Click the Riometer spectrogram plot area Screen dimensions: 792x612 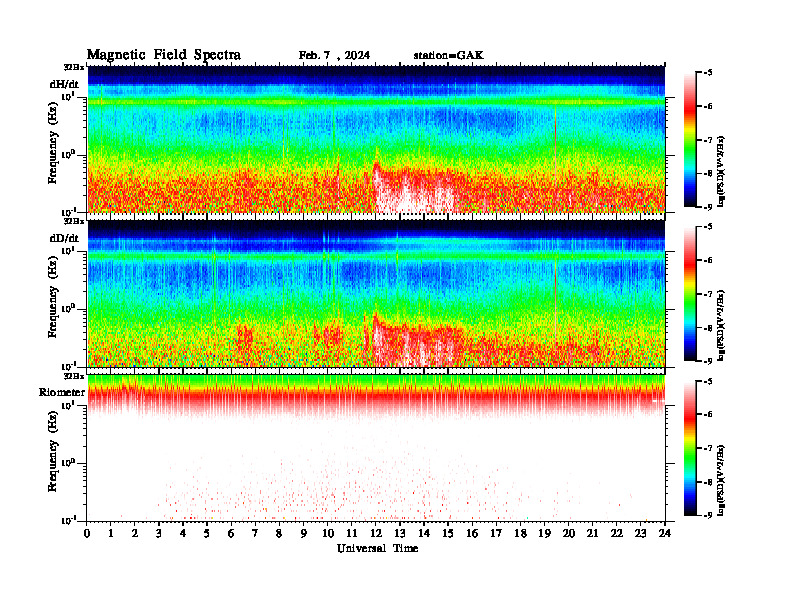click(376, 448)
